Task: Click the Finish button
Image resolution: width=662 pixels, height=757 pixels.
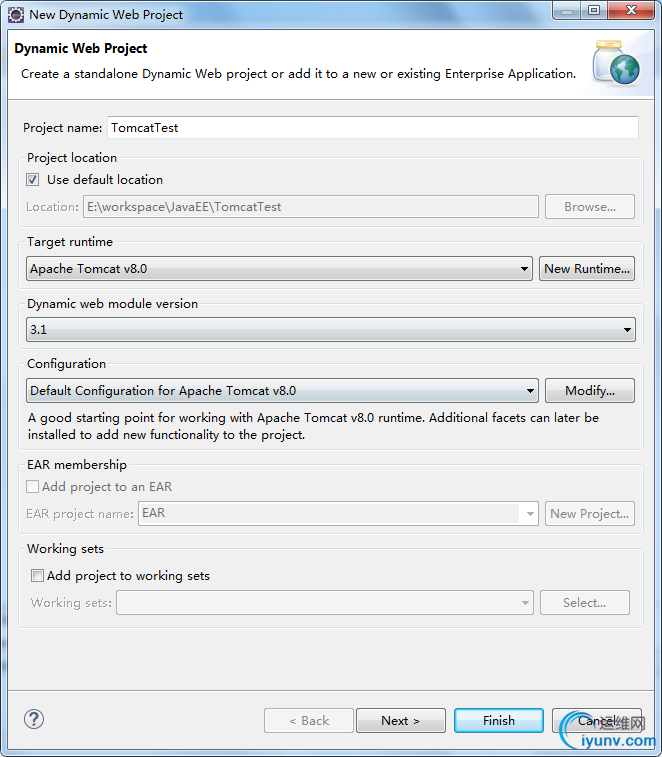Action: [x=498, y=720]
